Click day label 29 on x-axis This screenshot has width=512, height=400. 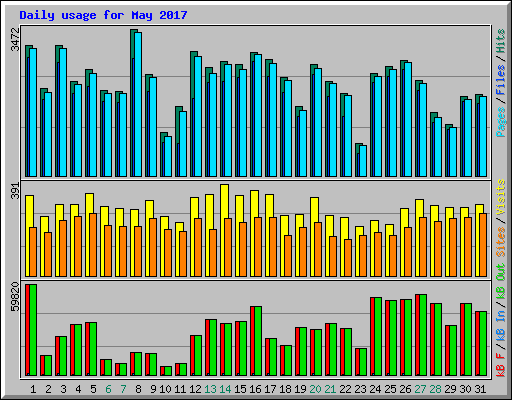tap(450, 389)
